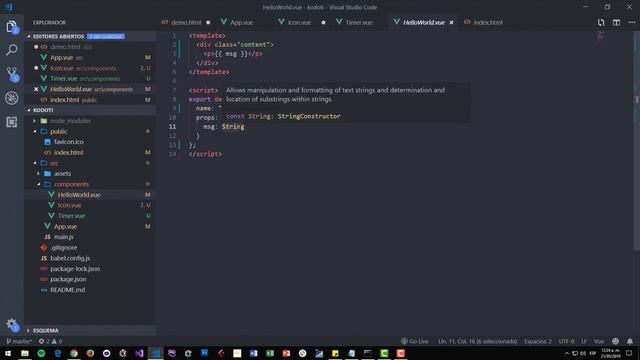The height and width of the screenshot is (360, 640).
Task: Open HelloWorld.vue in components folder tree
Action: (x=79, y=195)
